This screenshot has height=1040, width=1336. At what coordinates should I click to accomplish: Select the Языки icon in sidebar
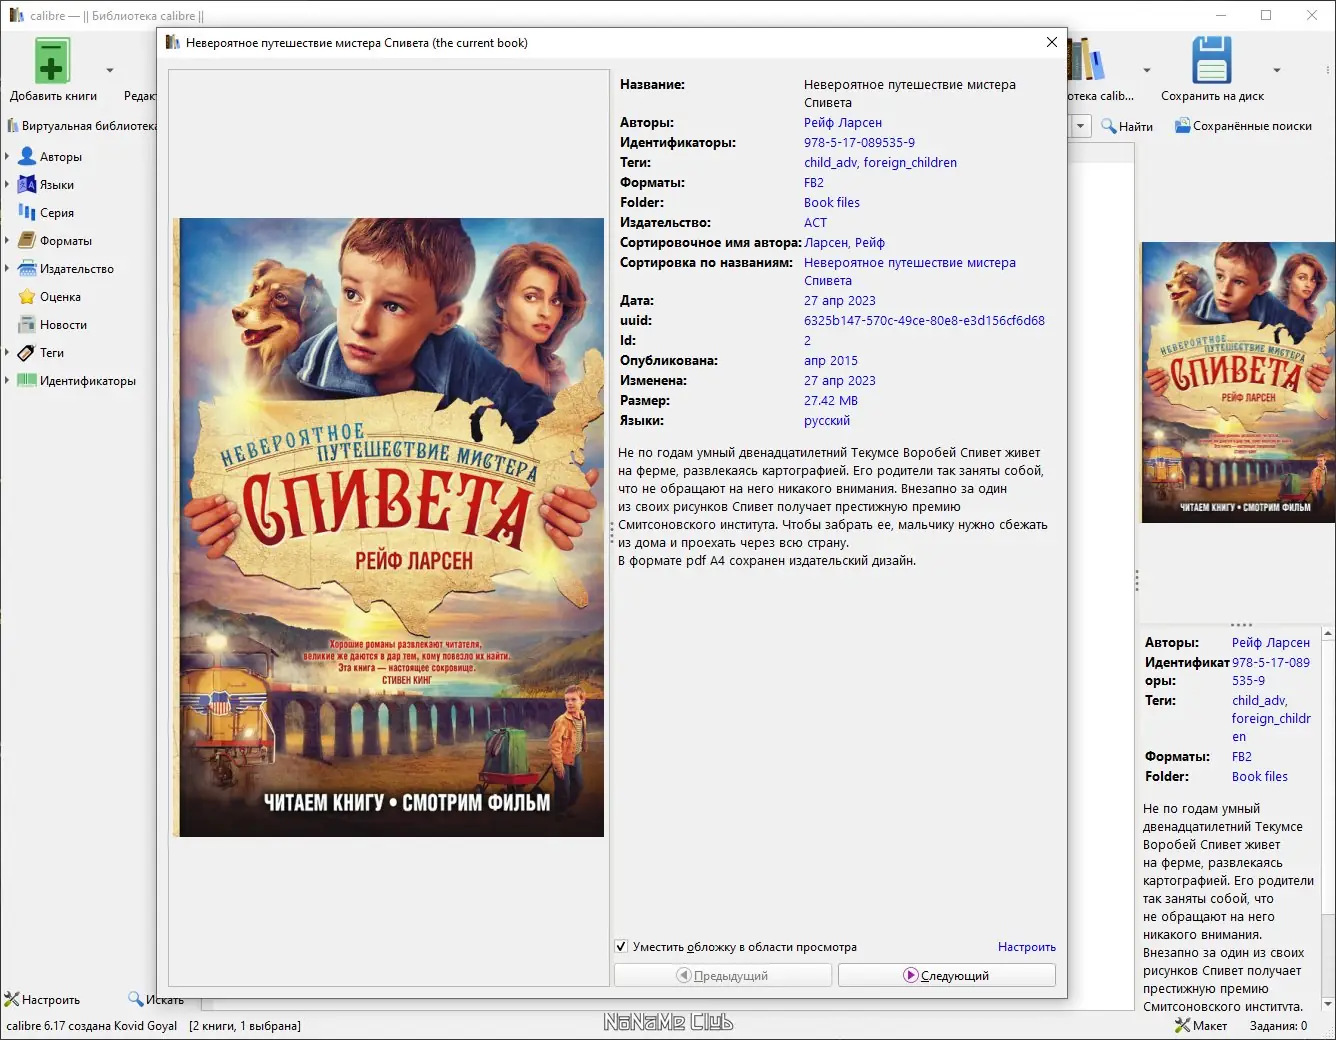tap(27, 184)
